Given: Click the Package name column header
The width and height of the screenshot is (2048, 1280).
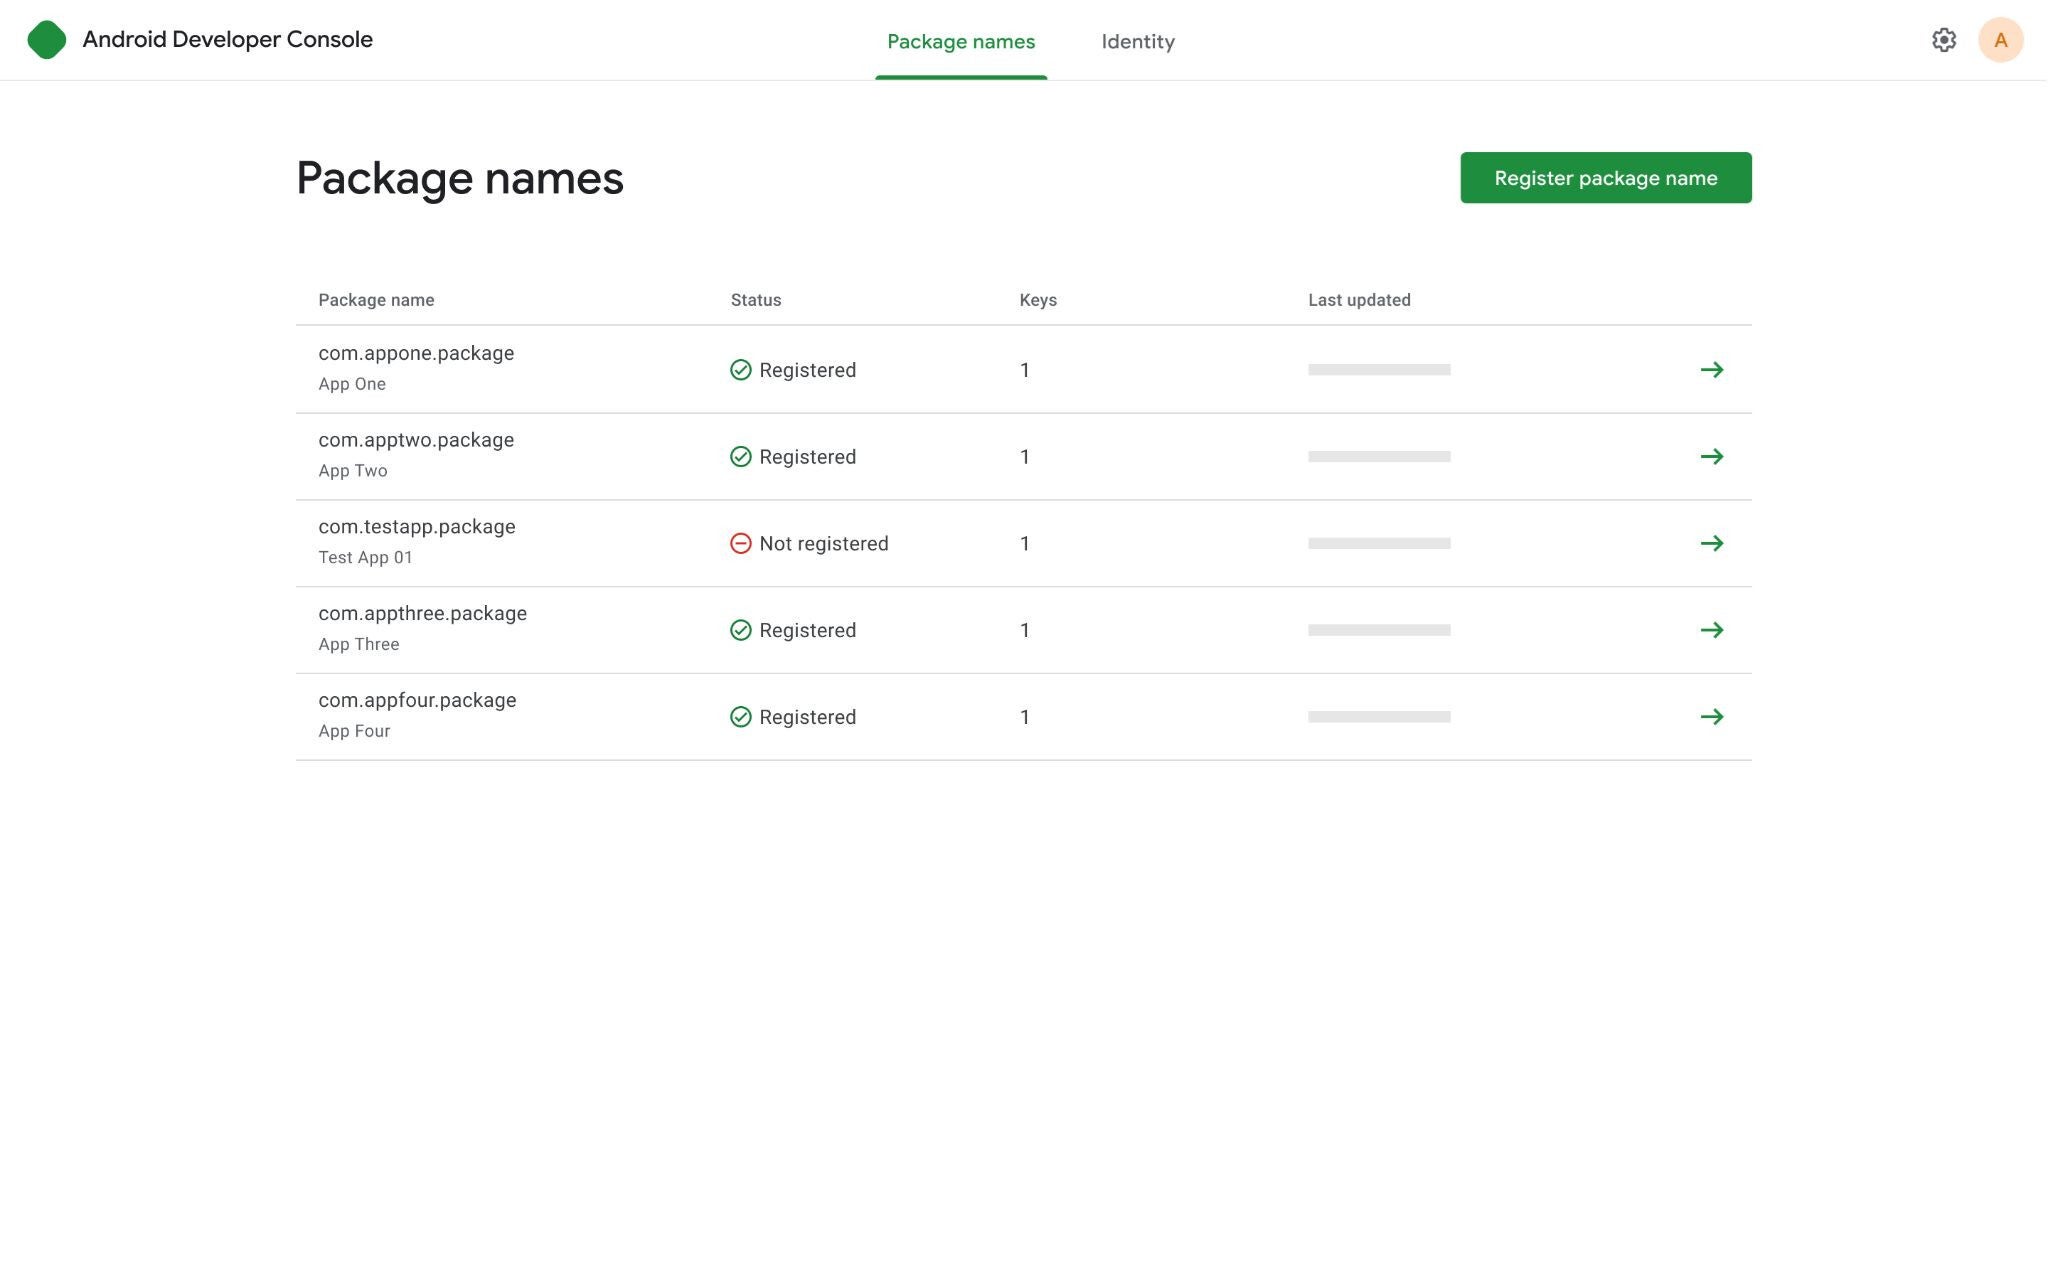Looking at the screenshot, I should click(376, 299).
